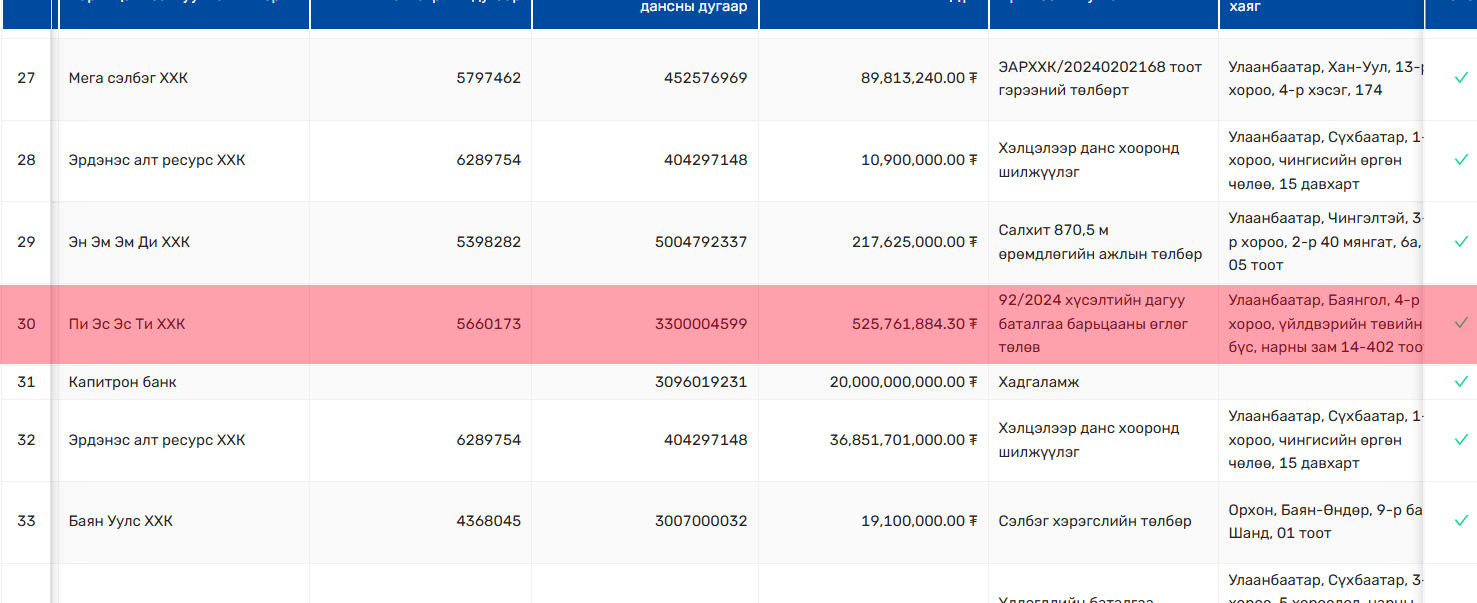1477x603 pixels.
Task: Click the checkmark beside Капитрон банк's Хадгаламж row
Action: pyautogui.click(x=1461, y=382)
